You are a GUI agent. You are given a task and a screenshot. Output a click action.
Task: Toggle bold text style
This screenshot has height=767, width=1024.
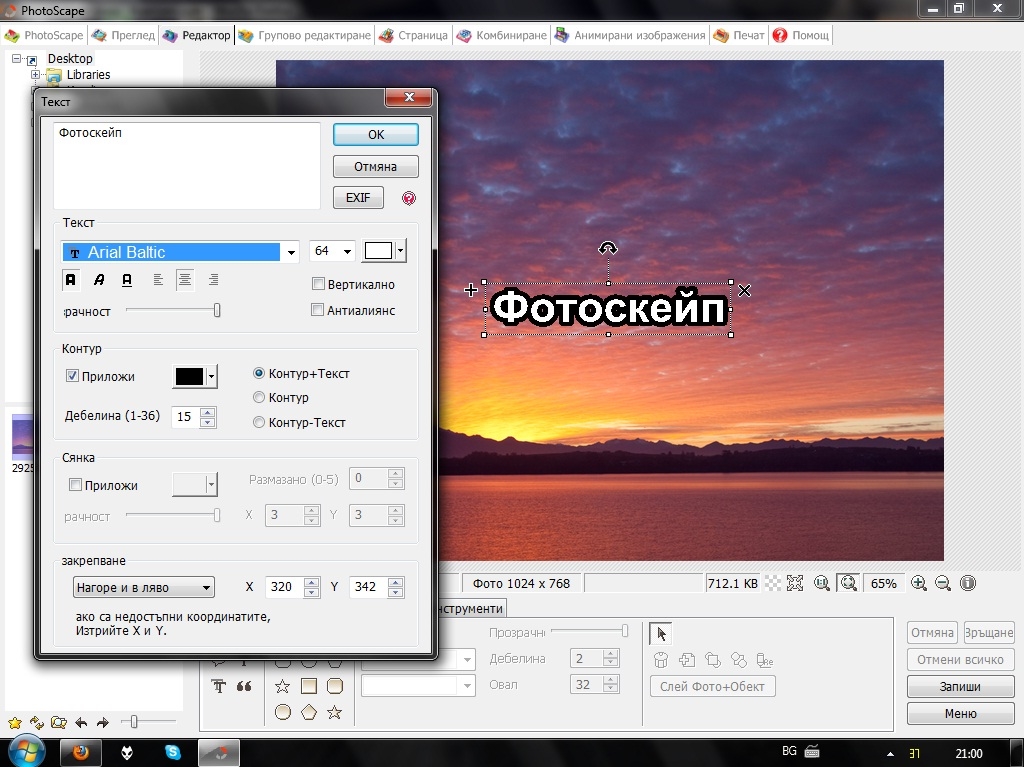71,280
